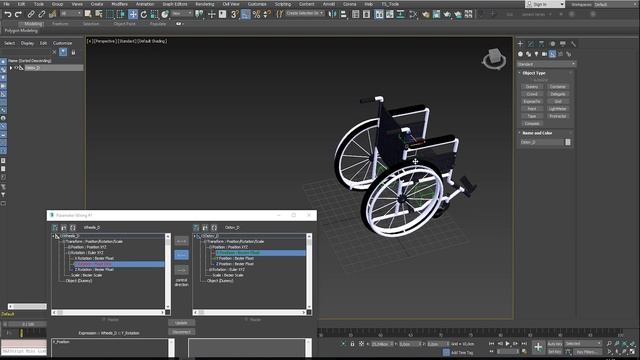Viewport: 640px width, 360px height.
Task: Select the Geometry category in Create panel
Action: coord(520,54)
